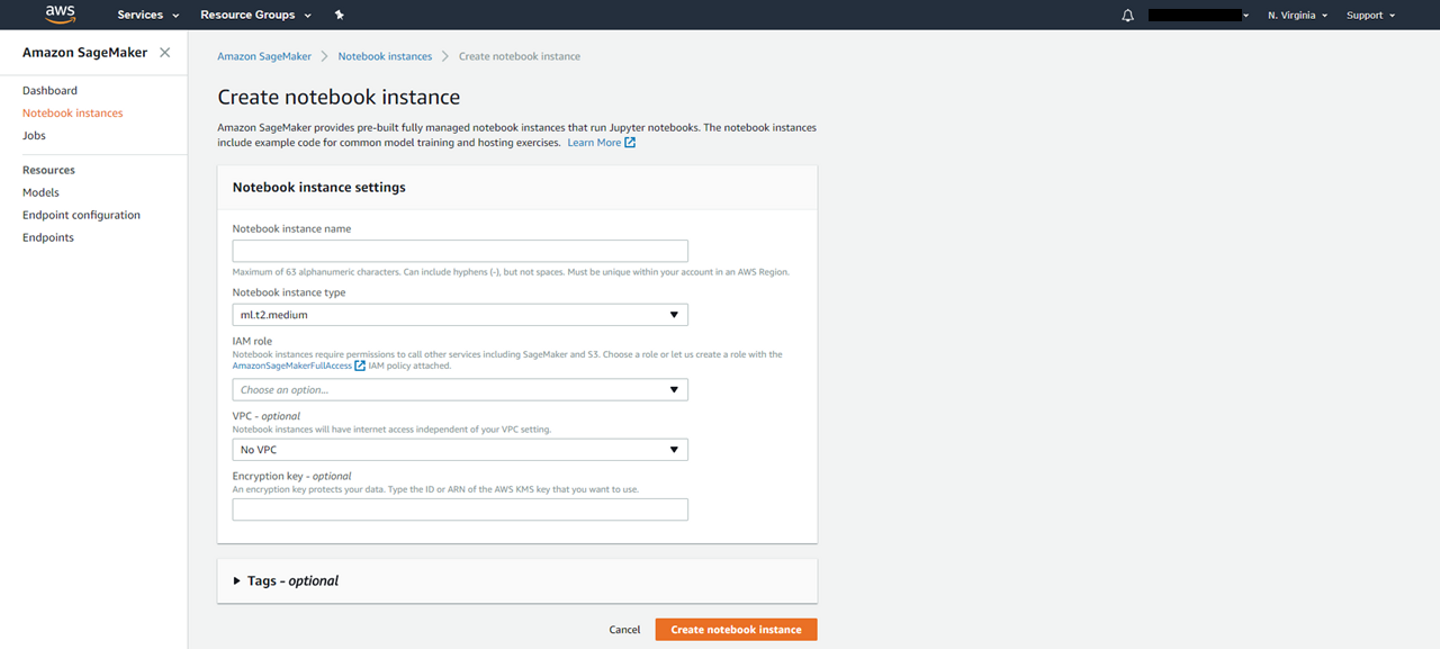Click the Learn More external link icon
Image resolution: width=1440 pixels, height=649 pixels.
coord(630,143)
